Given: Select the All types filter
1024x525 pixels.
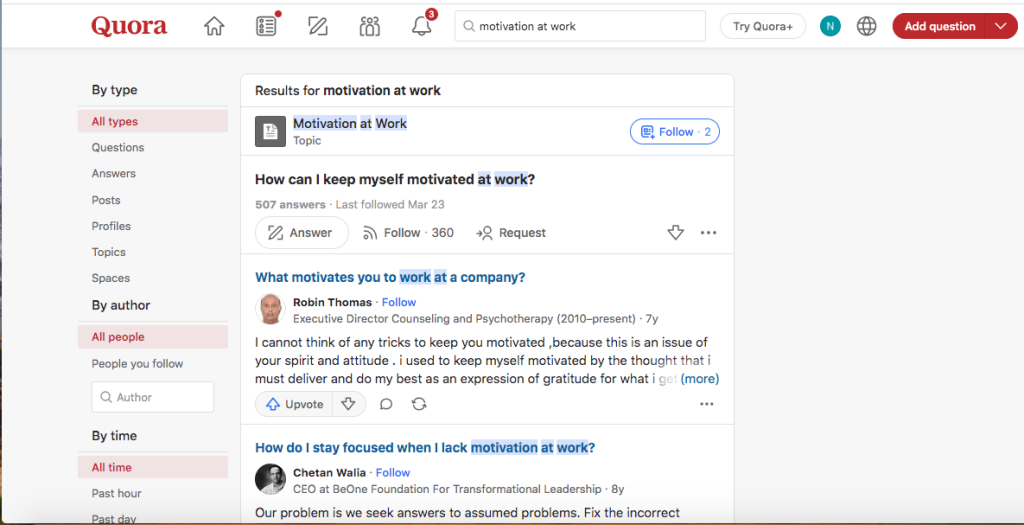Looking at the screenshot, I should 153,121.
